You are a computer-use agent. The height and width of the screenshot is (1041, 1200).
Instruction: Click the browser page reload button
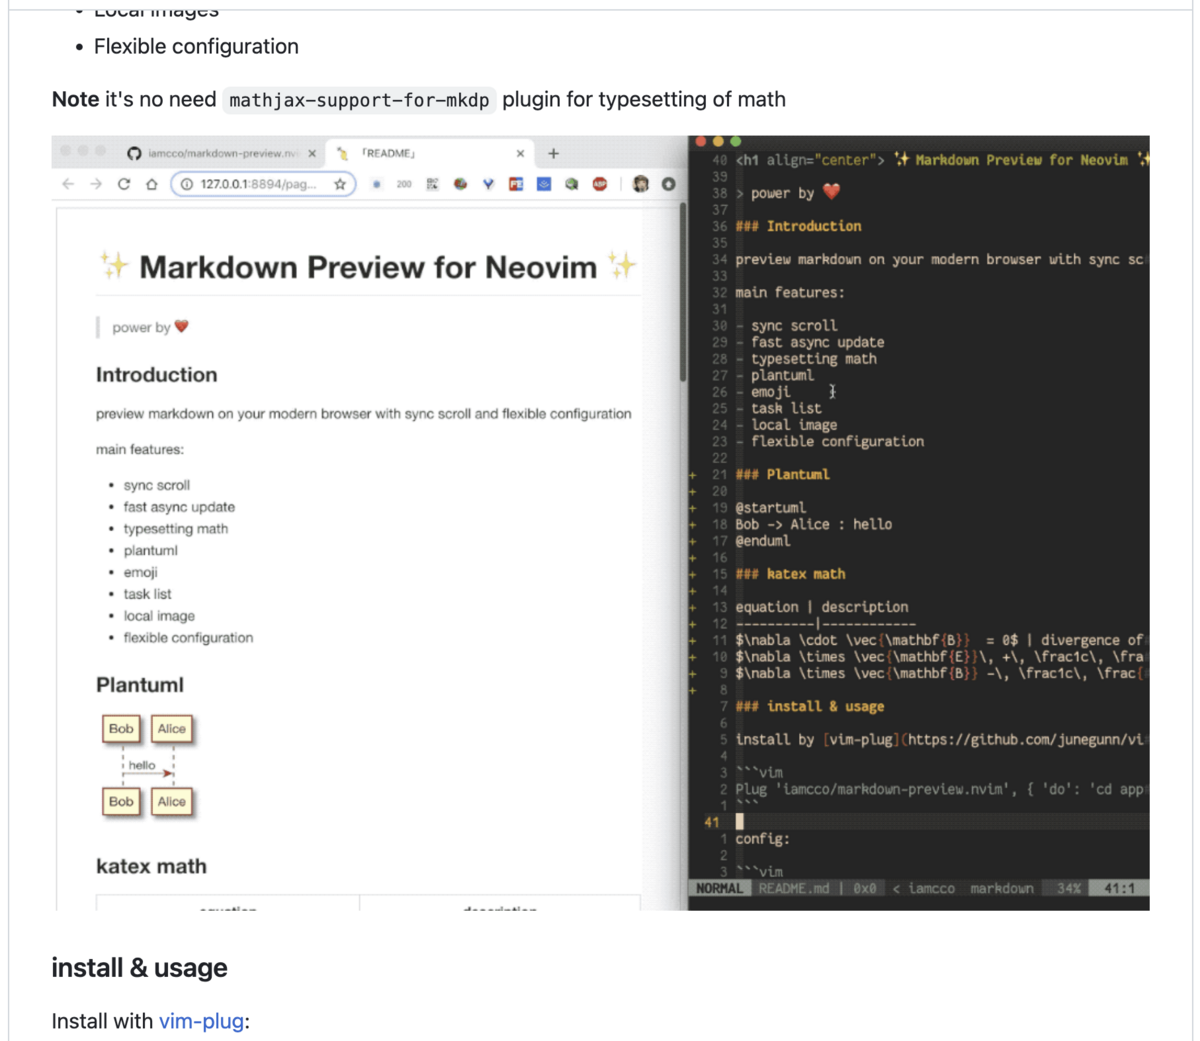pos(122,184)
